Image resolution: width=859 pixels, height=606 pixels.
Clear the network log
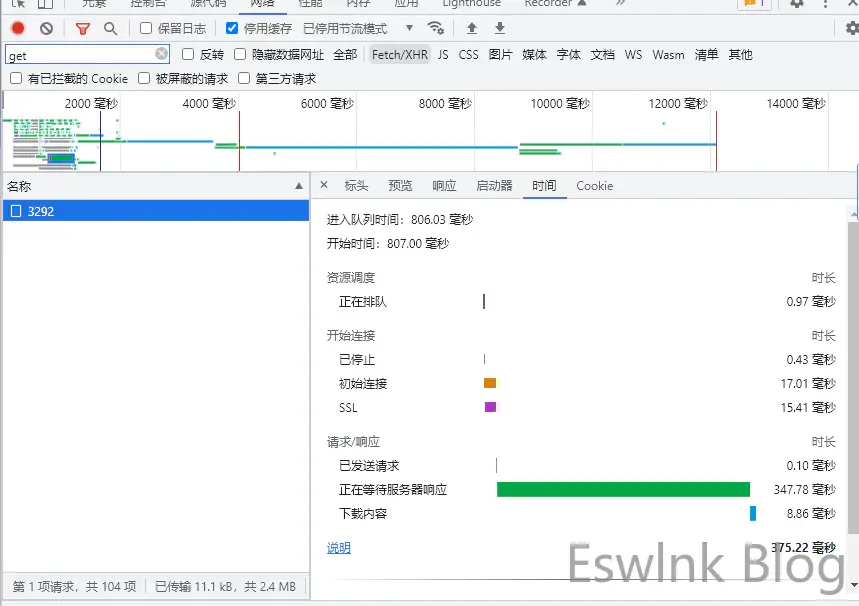point(46,29)
